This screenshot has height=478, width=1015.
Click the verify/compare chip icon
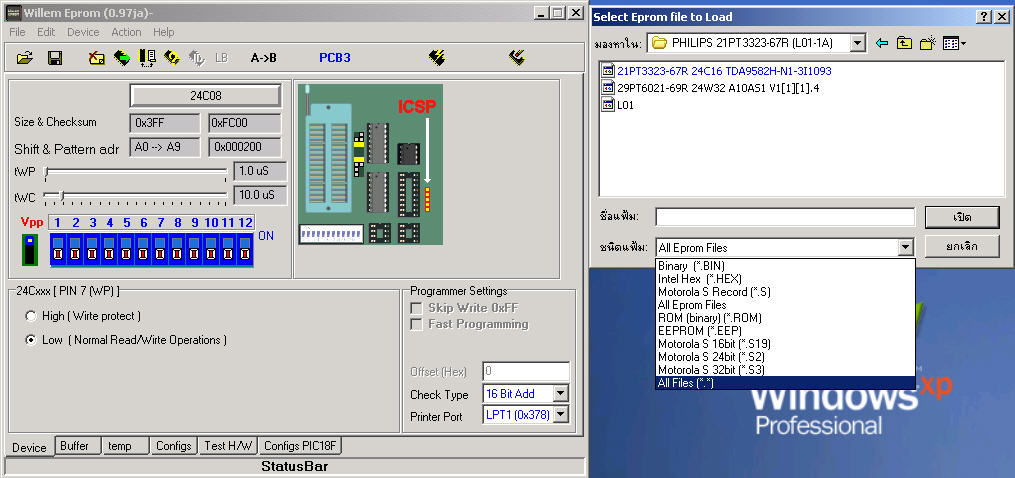click(147, 58)
